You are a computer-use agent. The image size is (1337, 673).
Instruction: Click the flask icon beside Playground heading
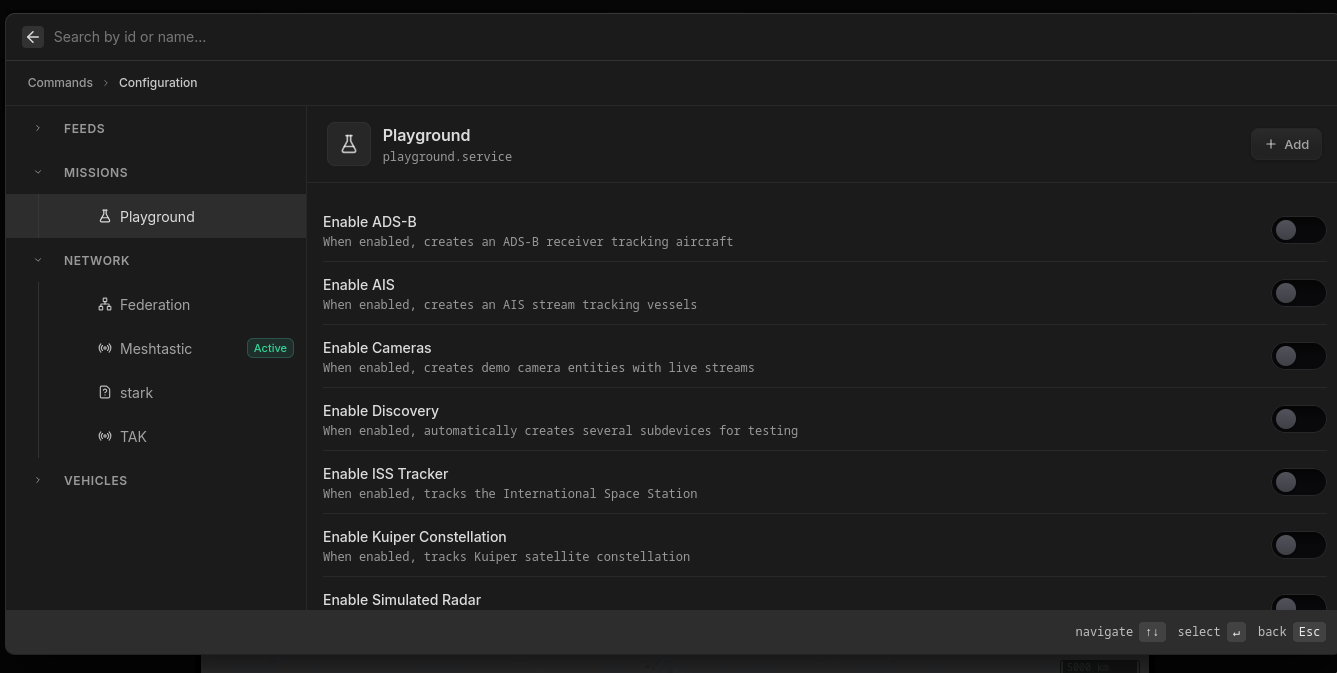point(349,144)
